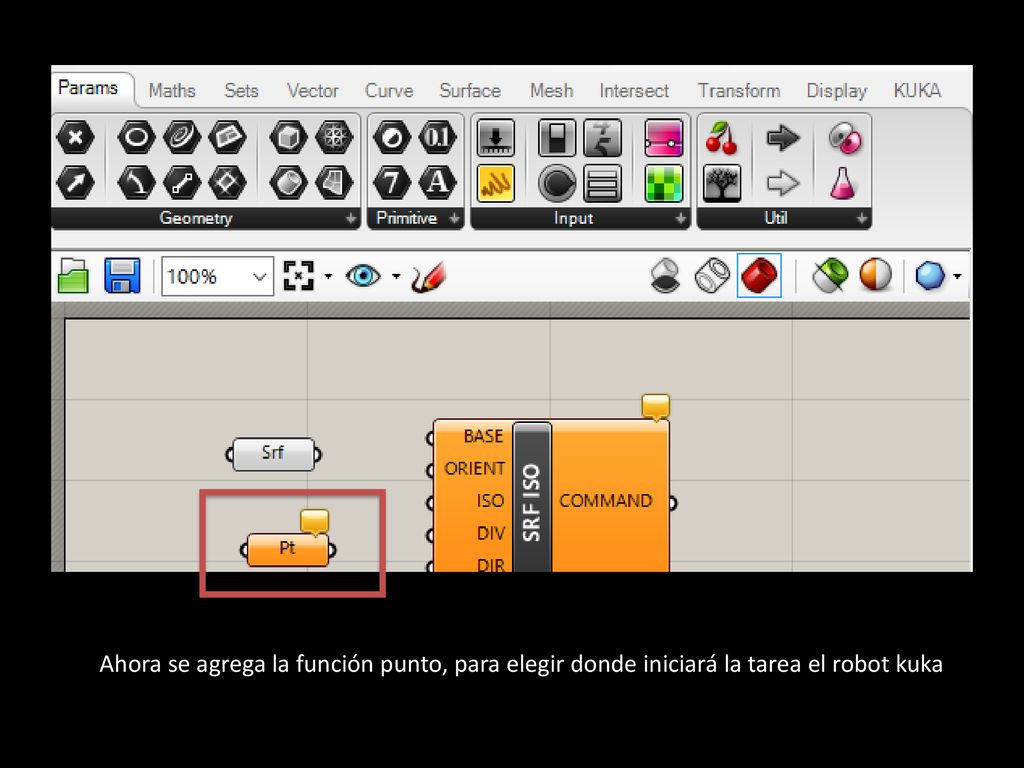Switch to the Surface tab

(470, 90)
